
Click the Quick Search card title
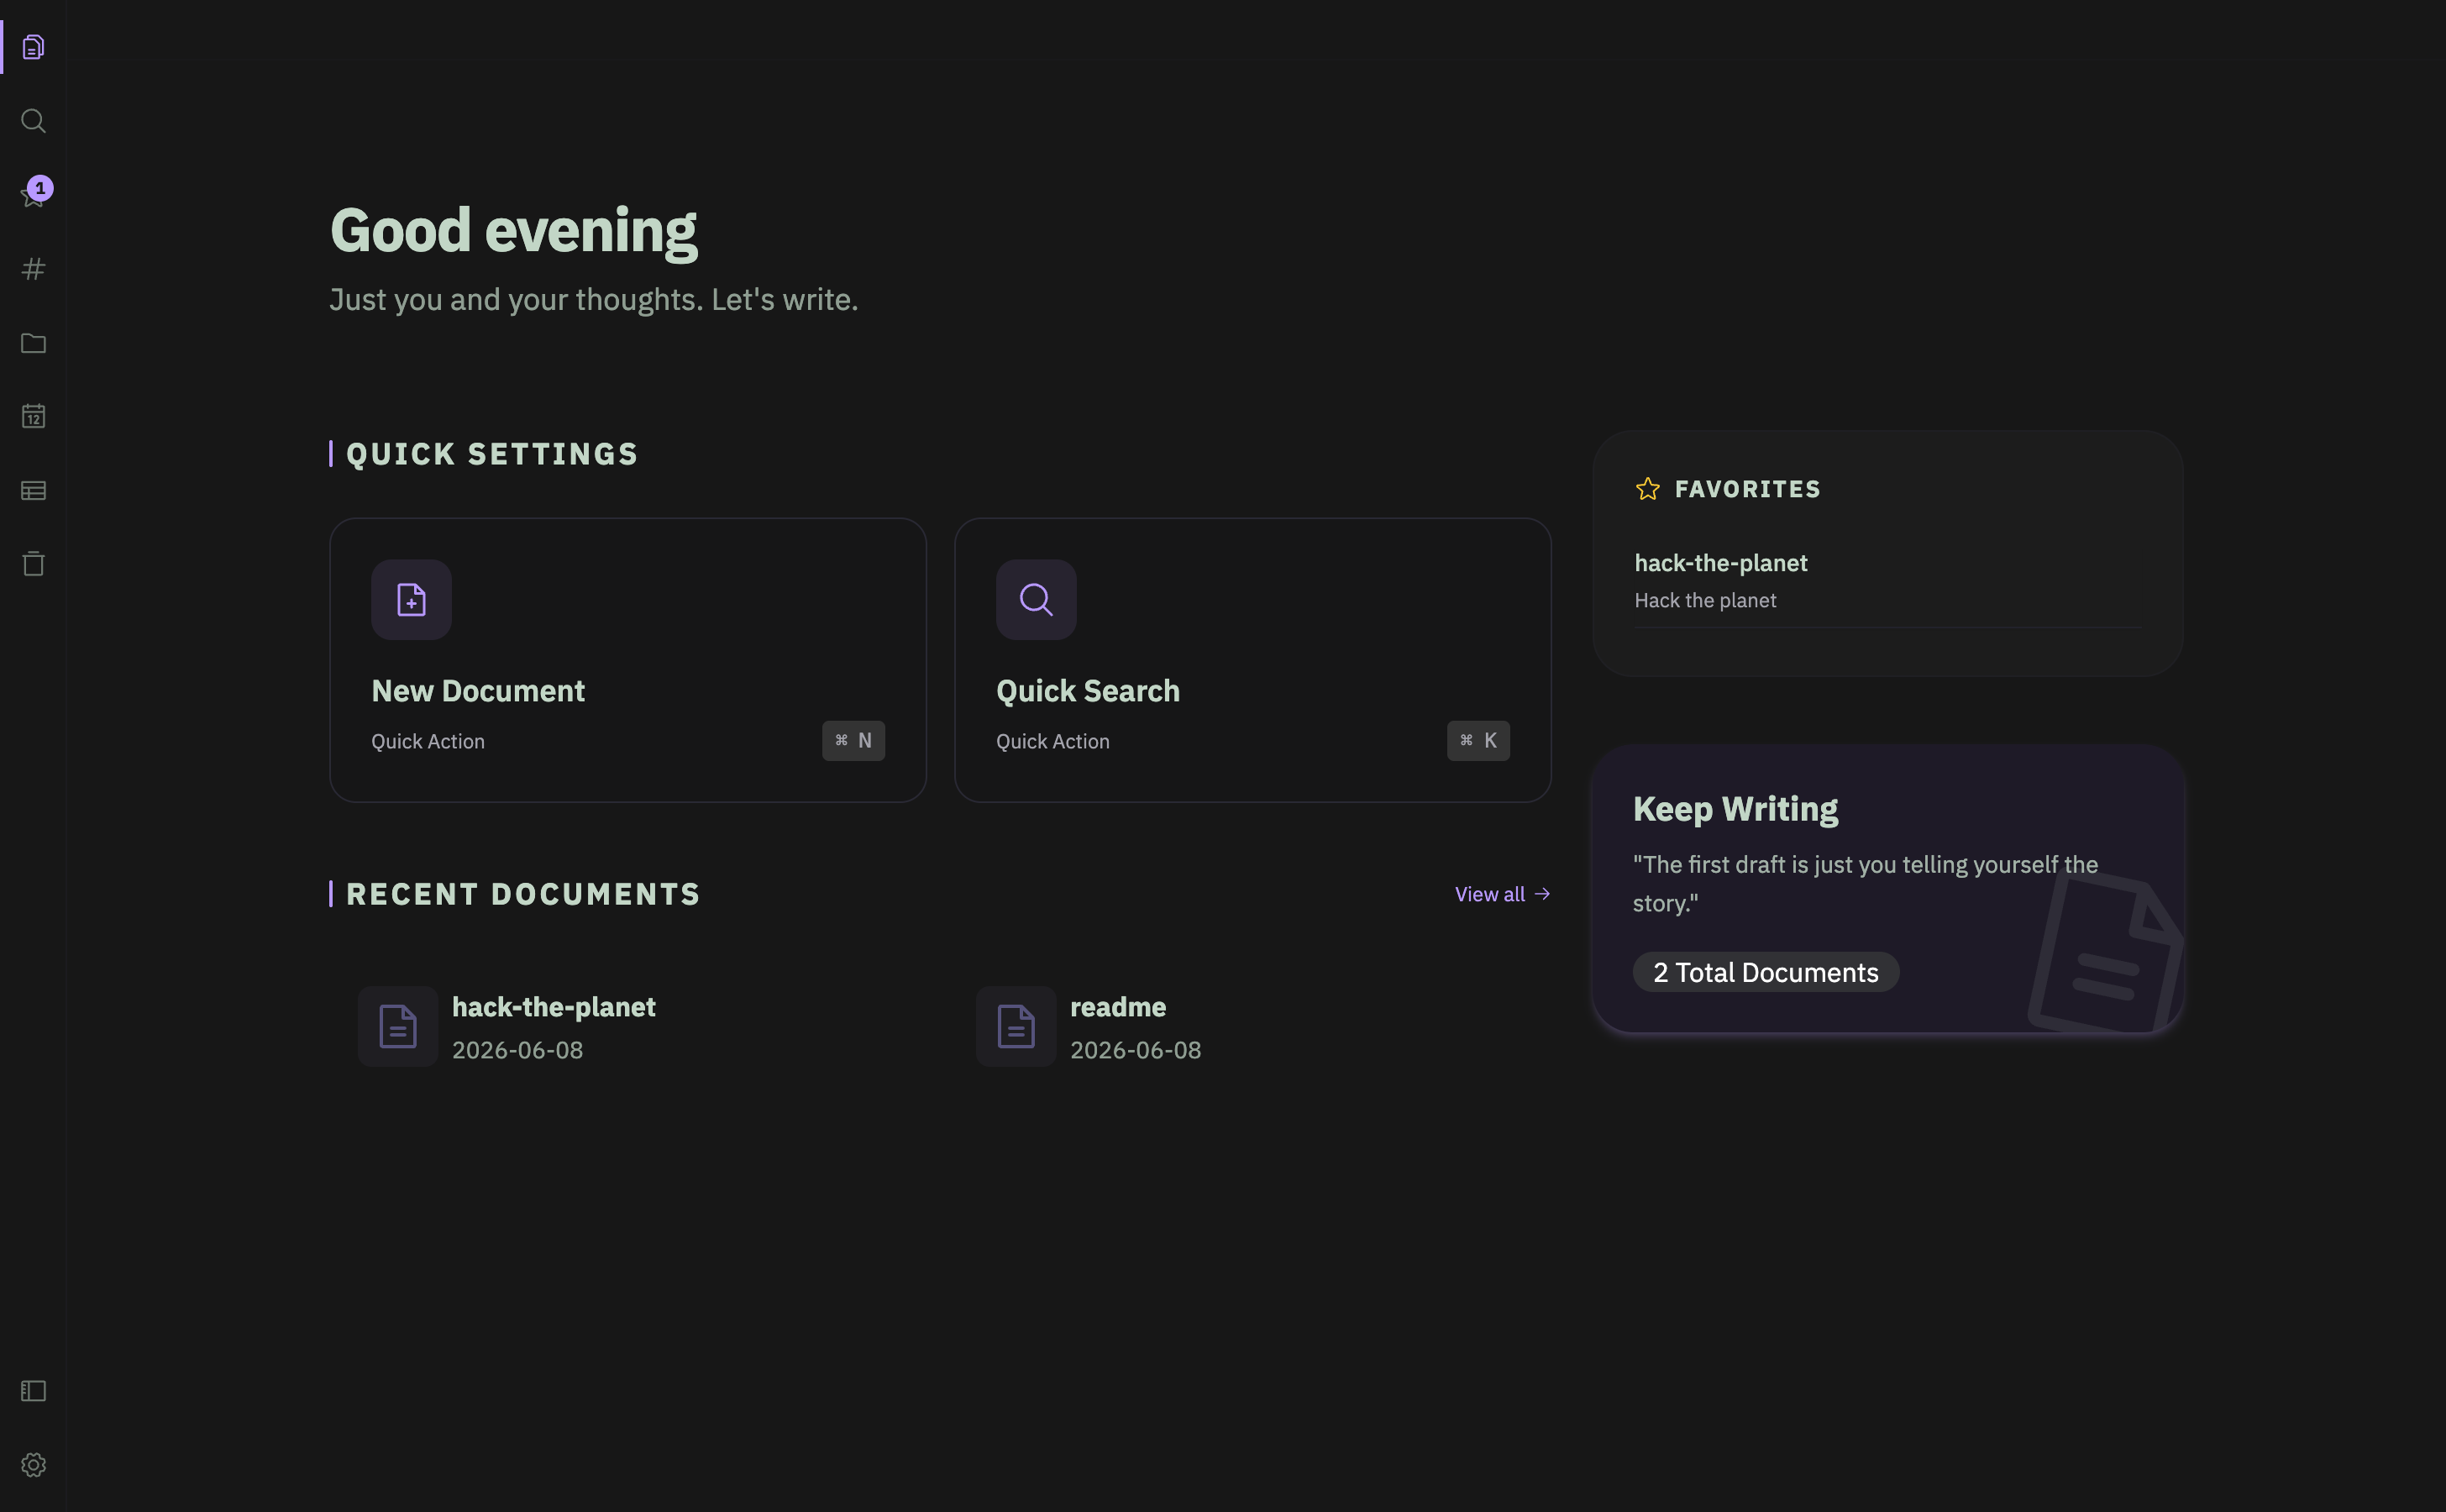coord(1088,691)
